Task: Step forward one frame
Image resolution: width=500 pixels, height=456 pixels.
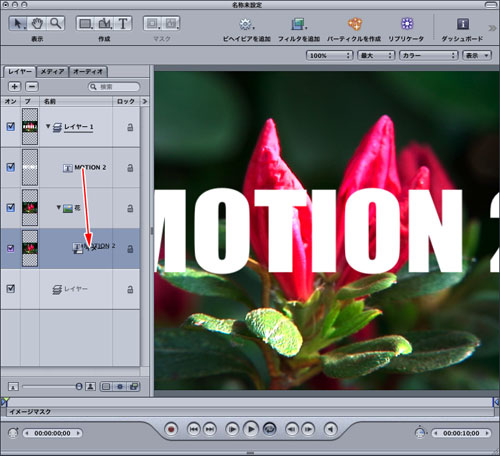Action: click(308, 429)
